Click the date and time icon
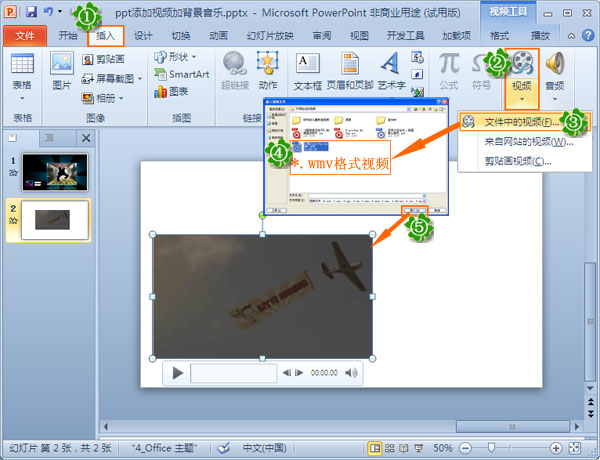This screenshot has width=600, height=460. [x=417, y=57]
